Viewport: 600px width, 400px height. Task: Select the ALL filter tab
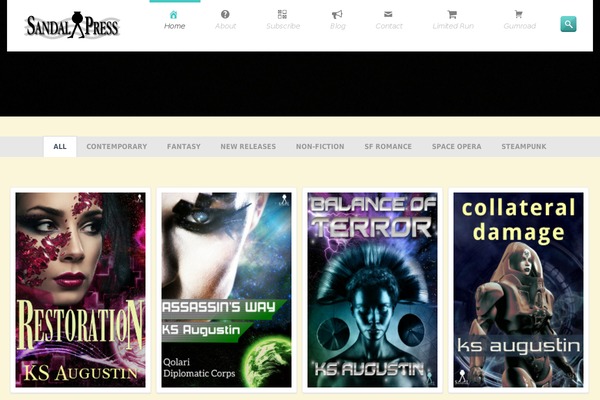coord(60,147)
